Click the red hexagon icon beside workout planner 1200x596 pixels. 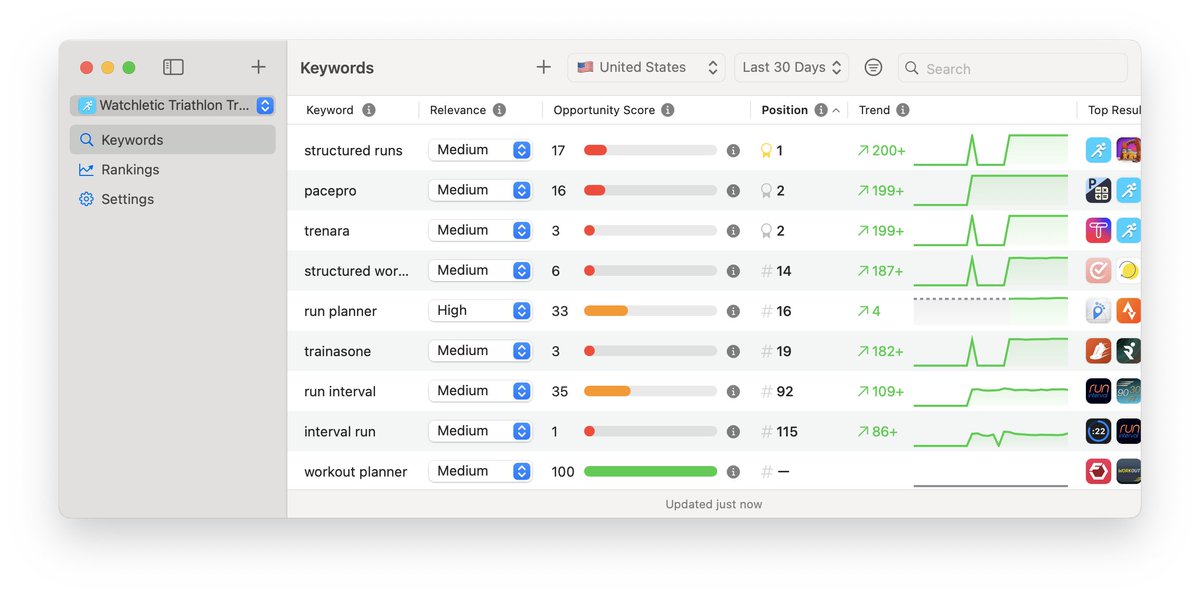click(1098, 471)
